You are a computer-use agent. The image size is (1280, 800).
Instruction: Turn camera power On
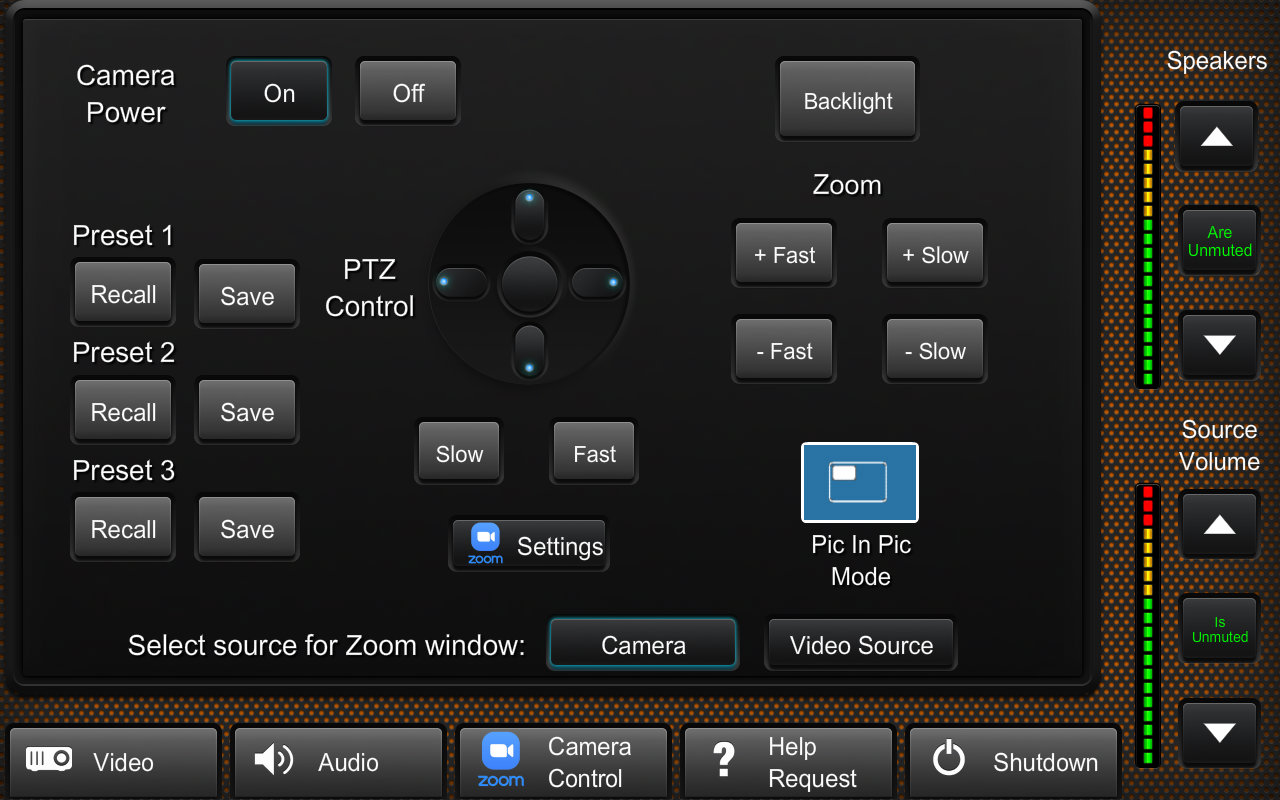click(x=279, y=92)
